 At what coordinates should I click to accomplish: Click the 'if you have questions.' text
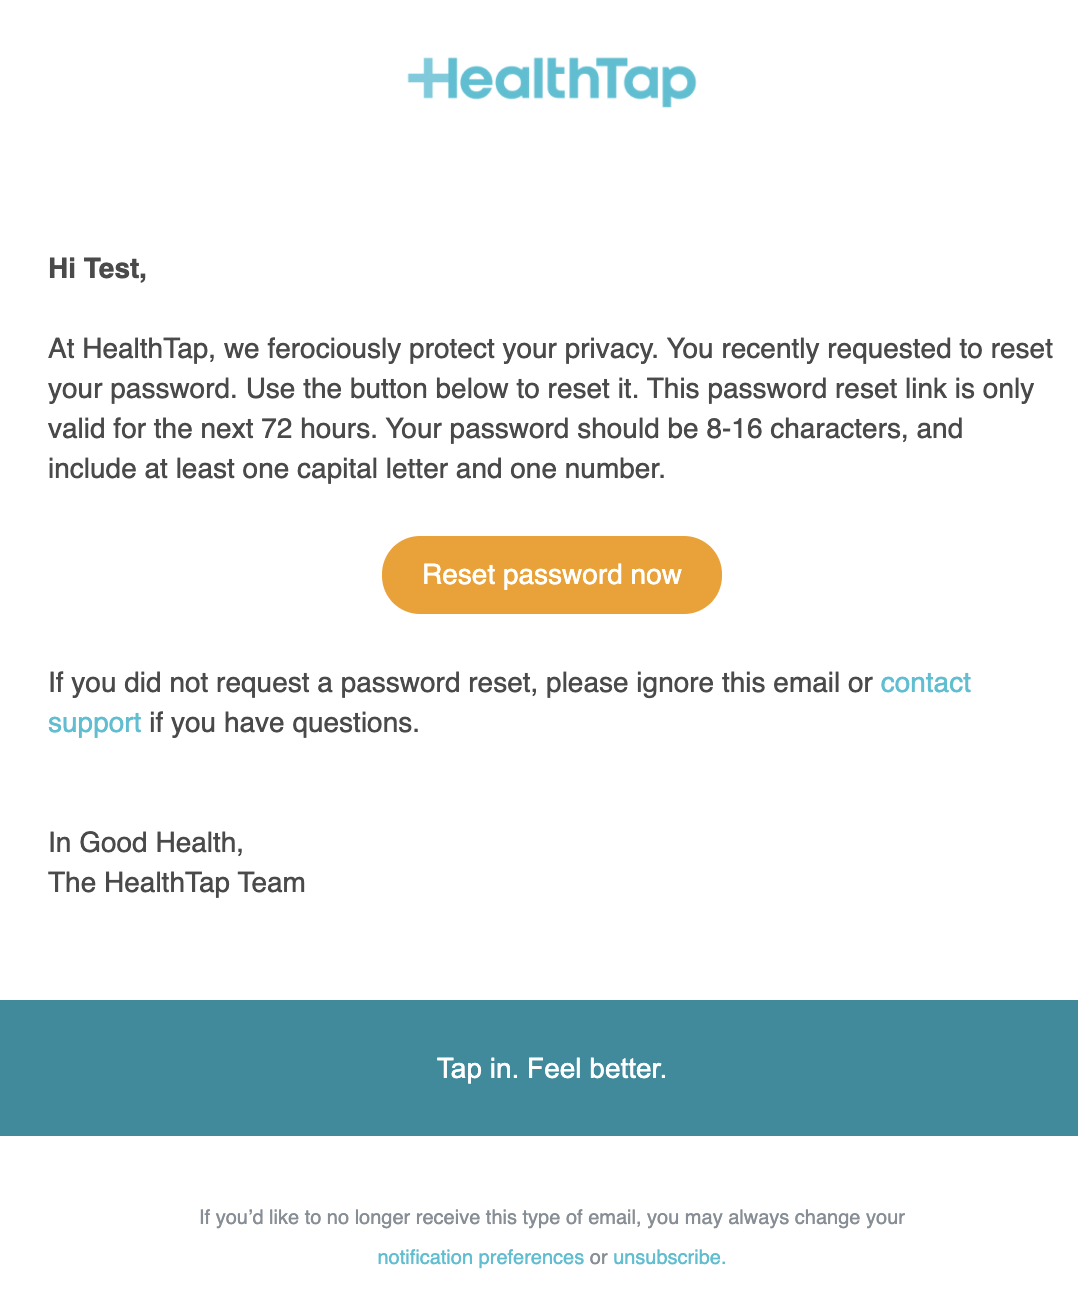pos(285,723)
